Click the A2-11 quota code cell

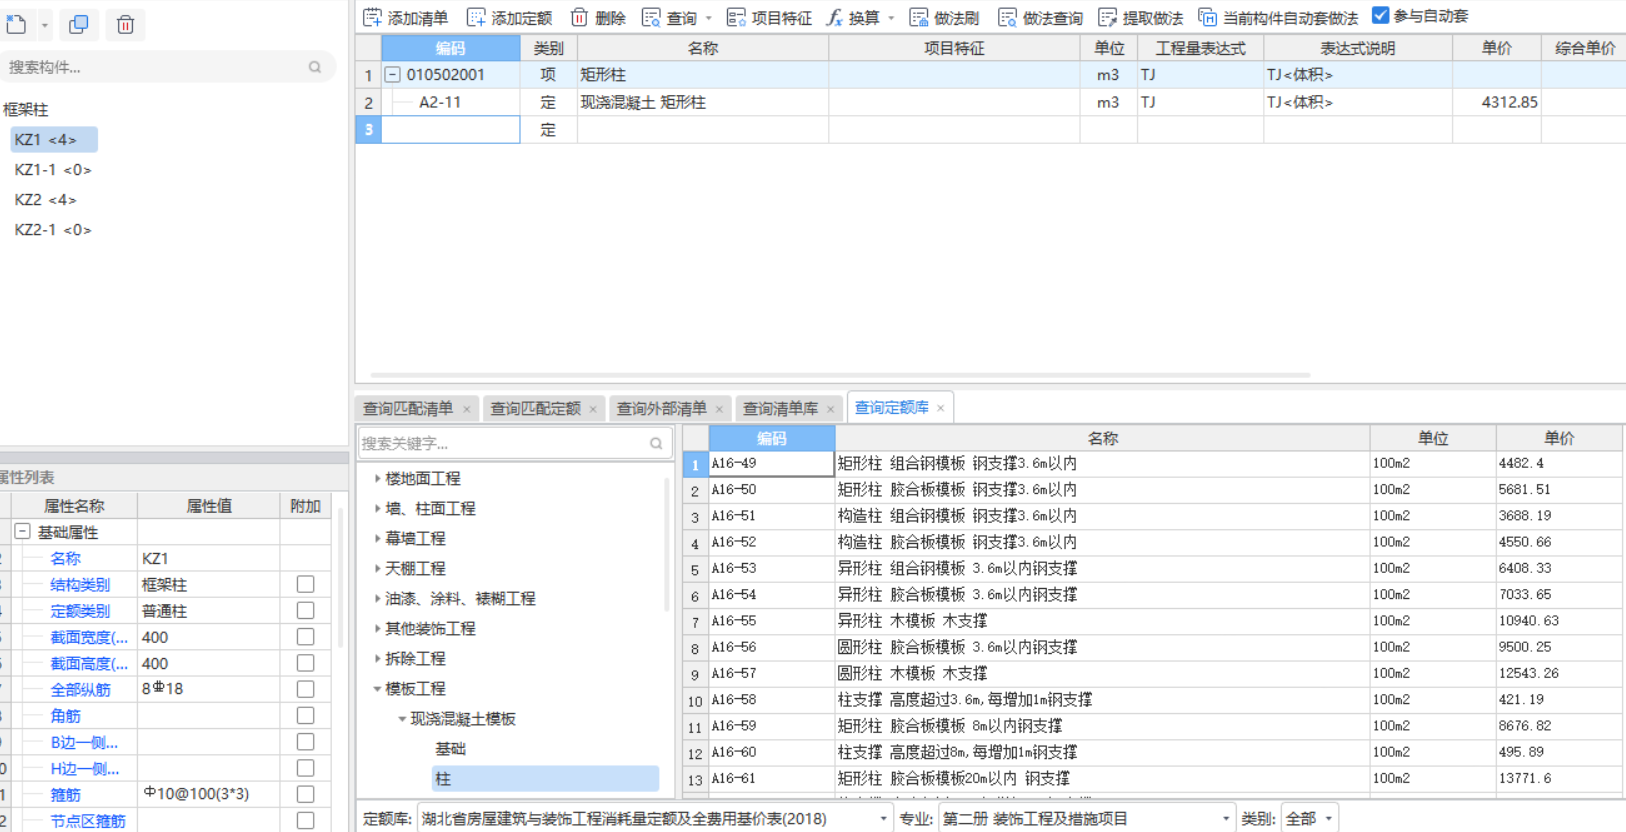tap(451, 102)
